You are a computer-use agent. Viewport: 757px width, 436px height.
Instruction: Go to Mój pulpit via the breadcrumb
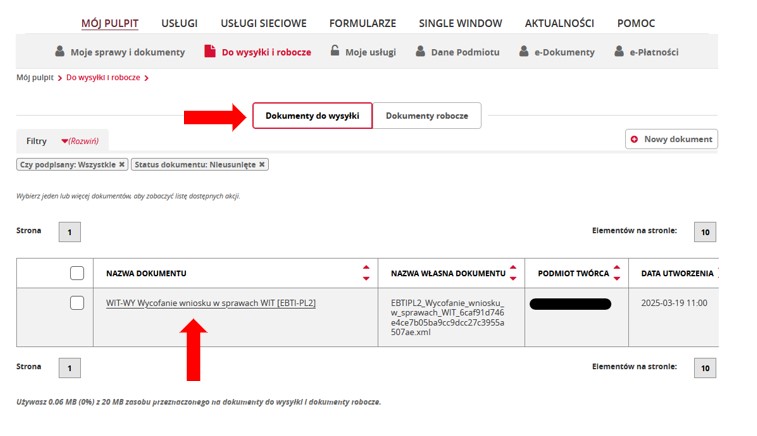(x=35, y=77)
